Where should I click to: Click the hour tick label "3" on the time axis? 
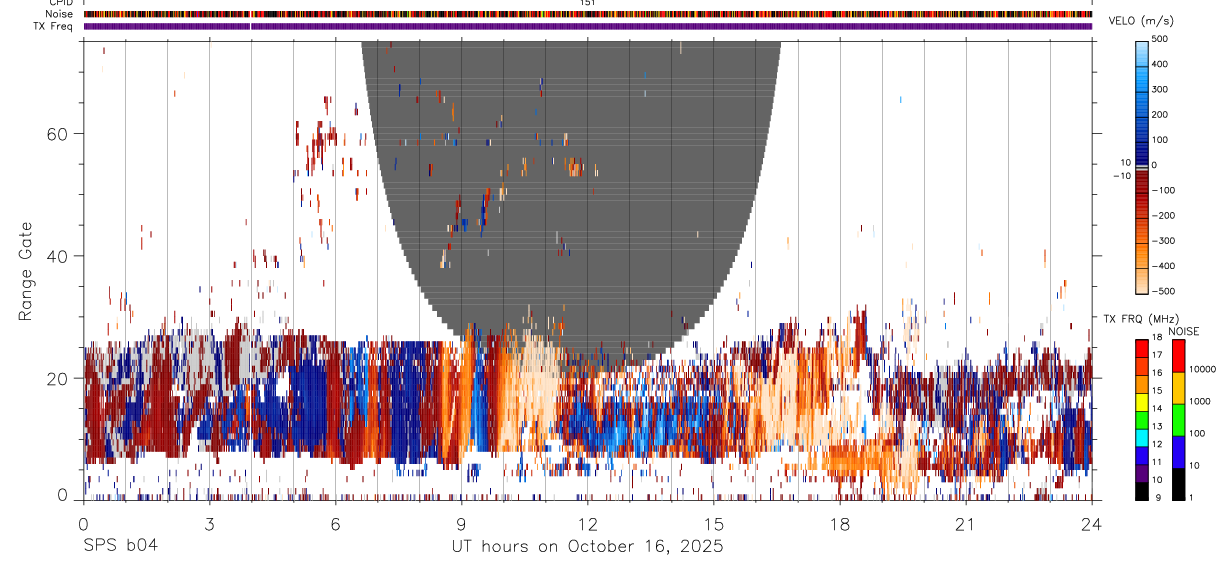[209, 524]
